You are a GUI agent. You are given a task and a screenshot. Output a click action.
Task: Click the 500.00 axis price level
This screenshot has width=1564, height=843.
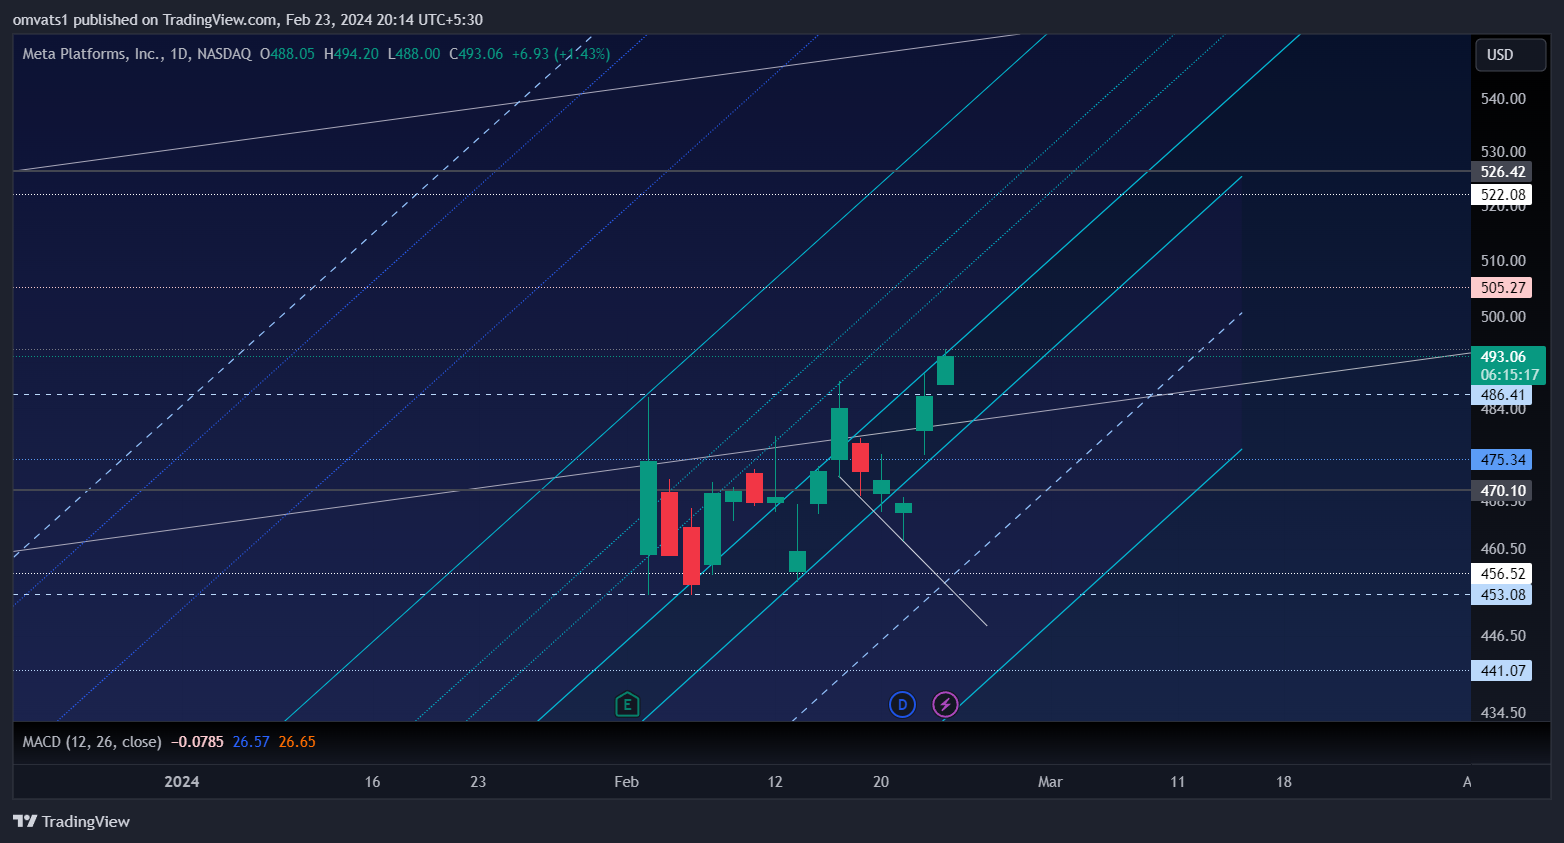click(1503, 317)
